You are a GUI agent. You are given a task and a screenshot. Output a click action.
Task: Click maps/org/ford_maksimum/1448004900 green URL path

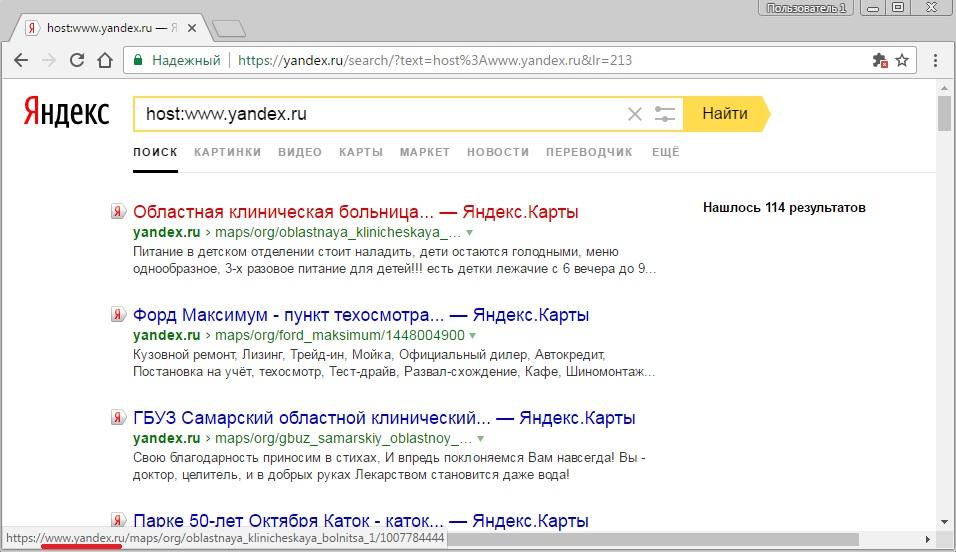pos(340,335)
